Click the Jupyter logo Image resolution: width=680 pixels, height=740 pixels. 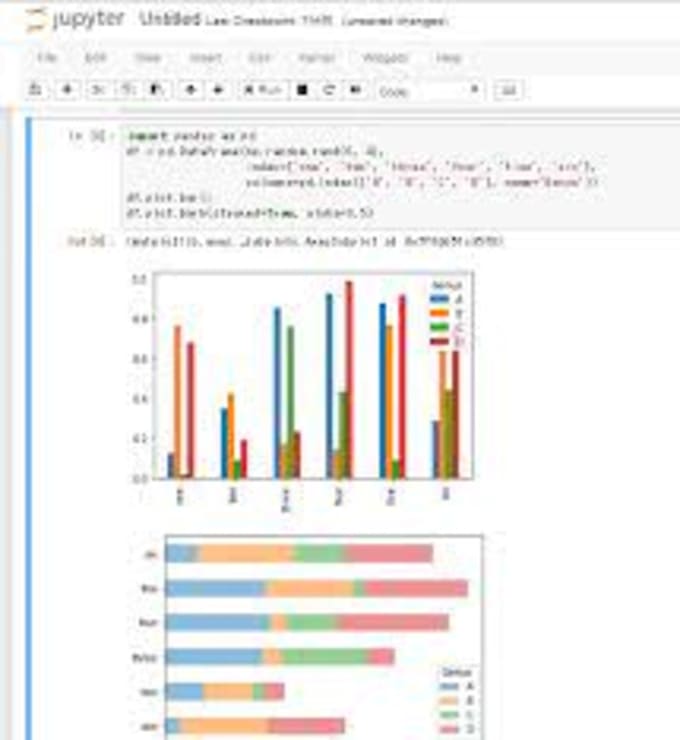point(76,20)
